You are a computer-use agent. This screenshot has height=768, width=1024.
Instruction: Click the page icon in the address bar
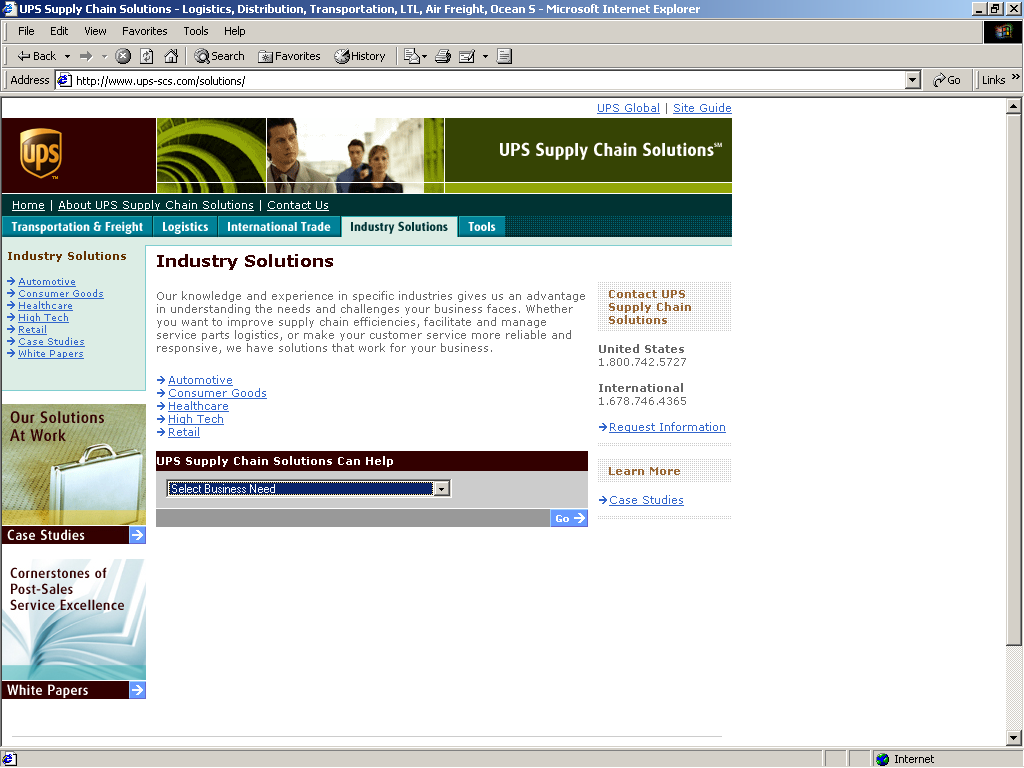tap(64, 80)
